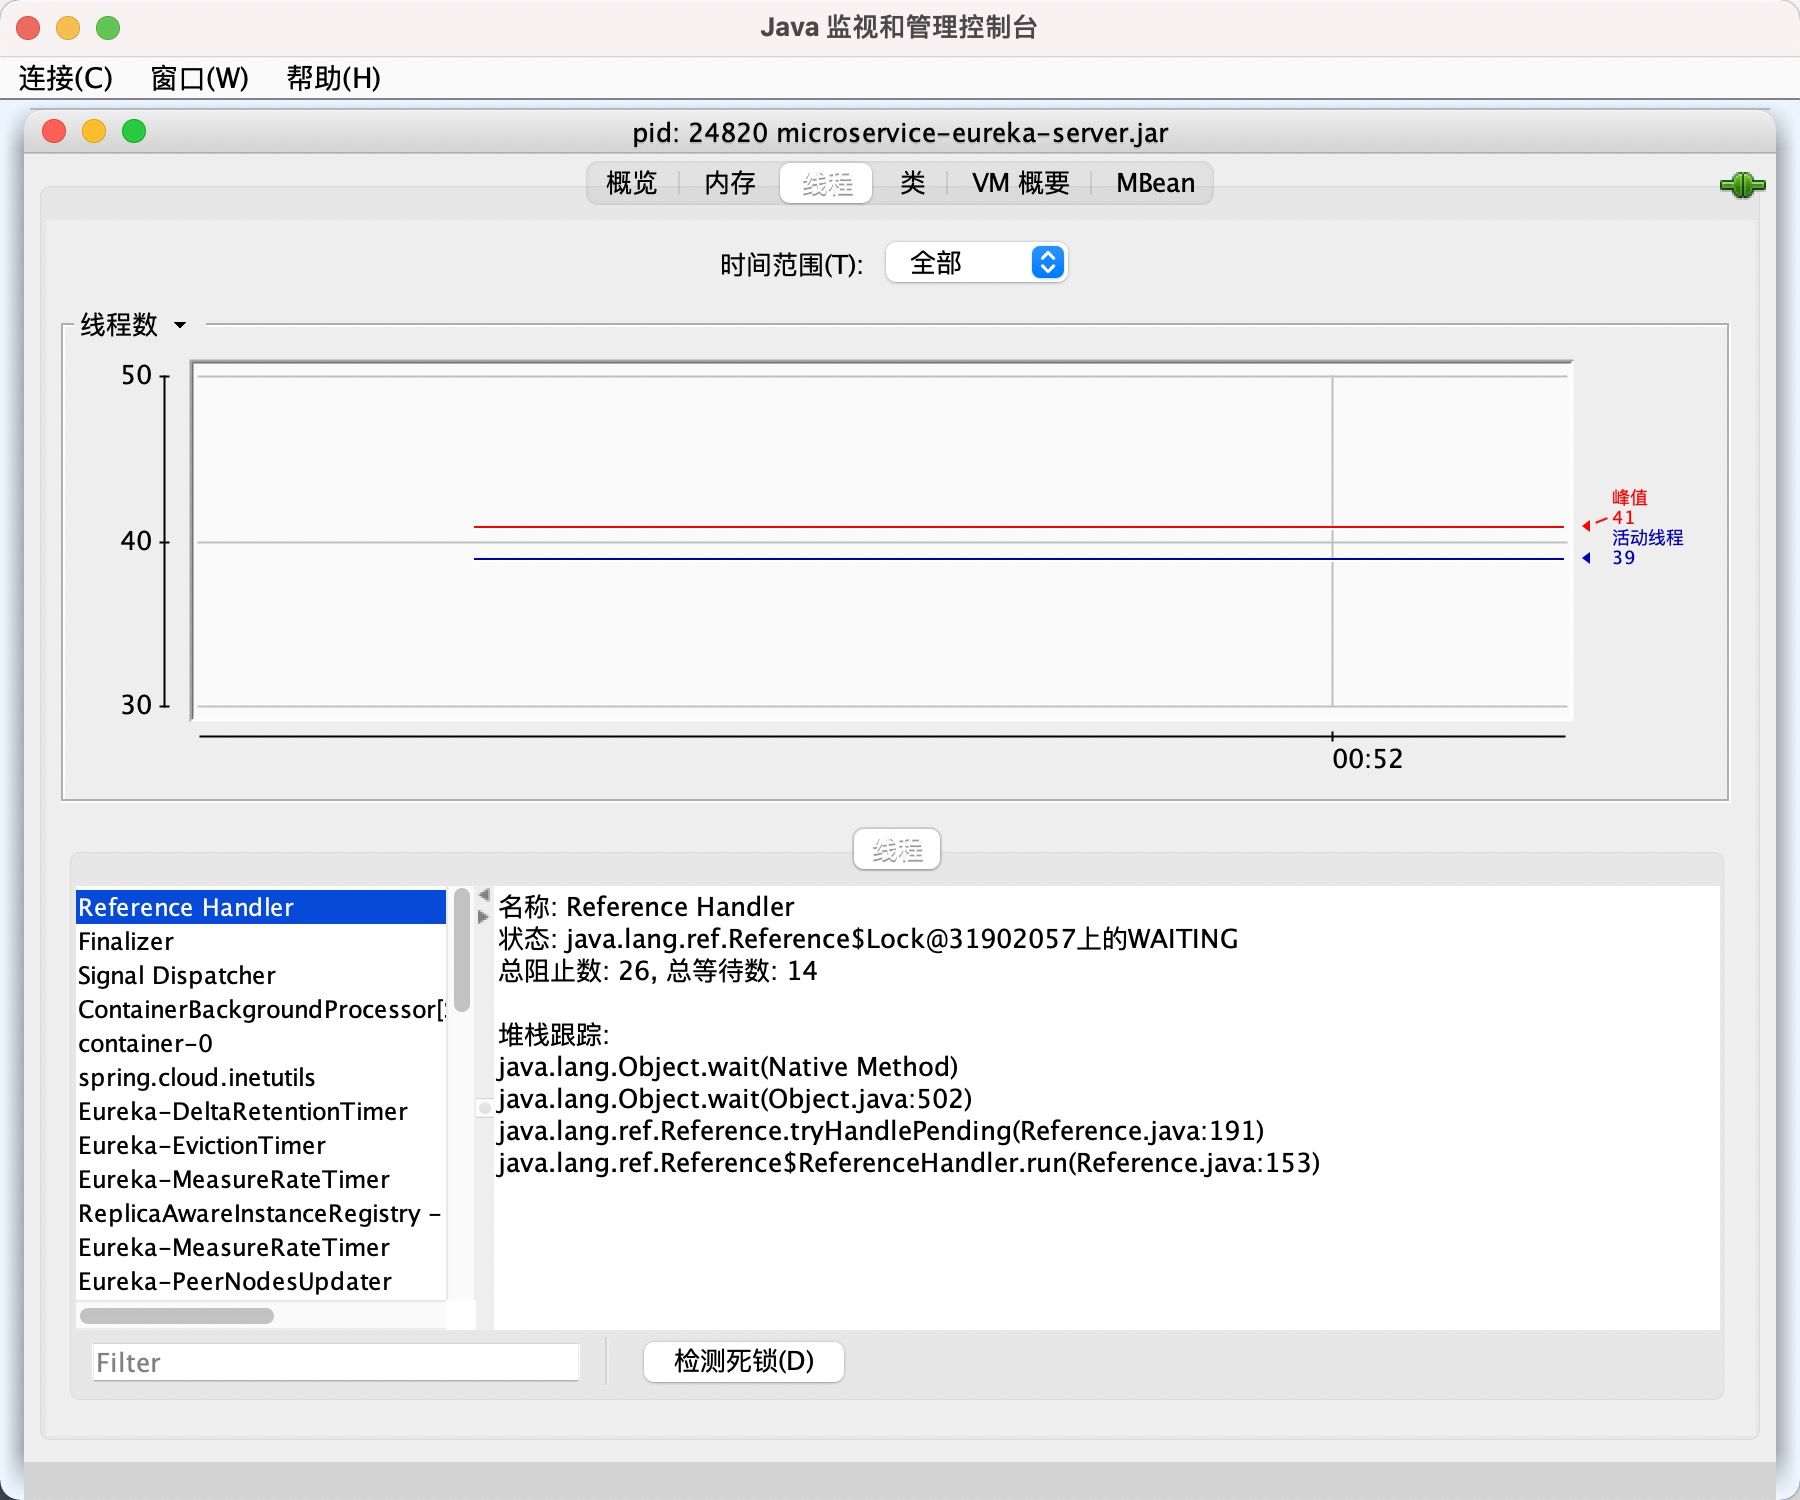Select the Signal Dispatcher thread
The height and width of the screenshot is (1500, 1800).
tap(261, 975)
